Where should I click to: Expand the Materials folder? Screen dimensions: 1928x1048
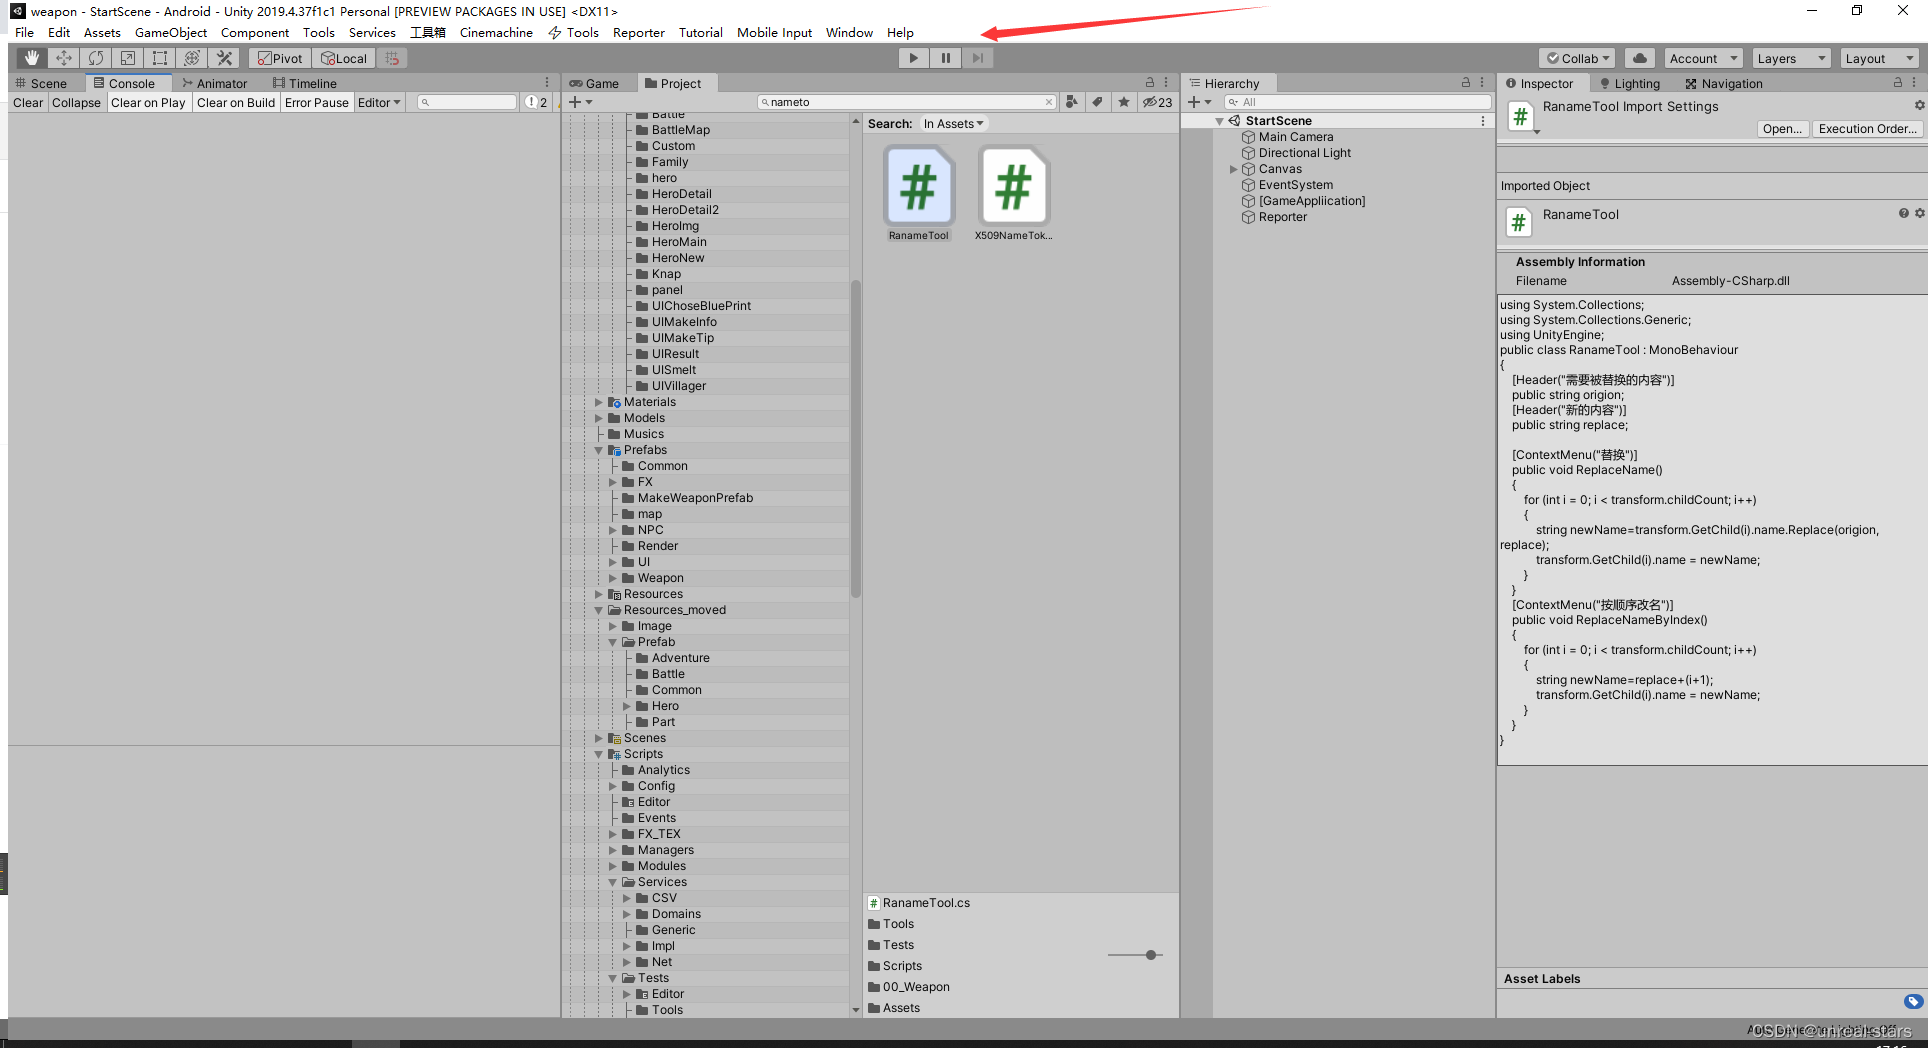tap(599, 402)
